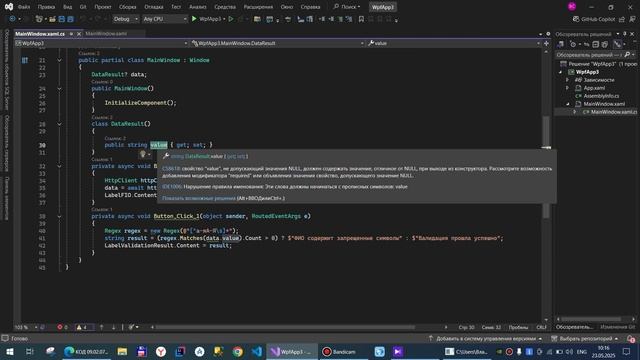The height and width of the screenshot is (360, 640).
Task: Open the value member dropdown
Action: click(x=453, y=43)
